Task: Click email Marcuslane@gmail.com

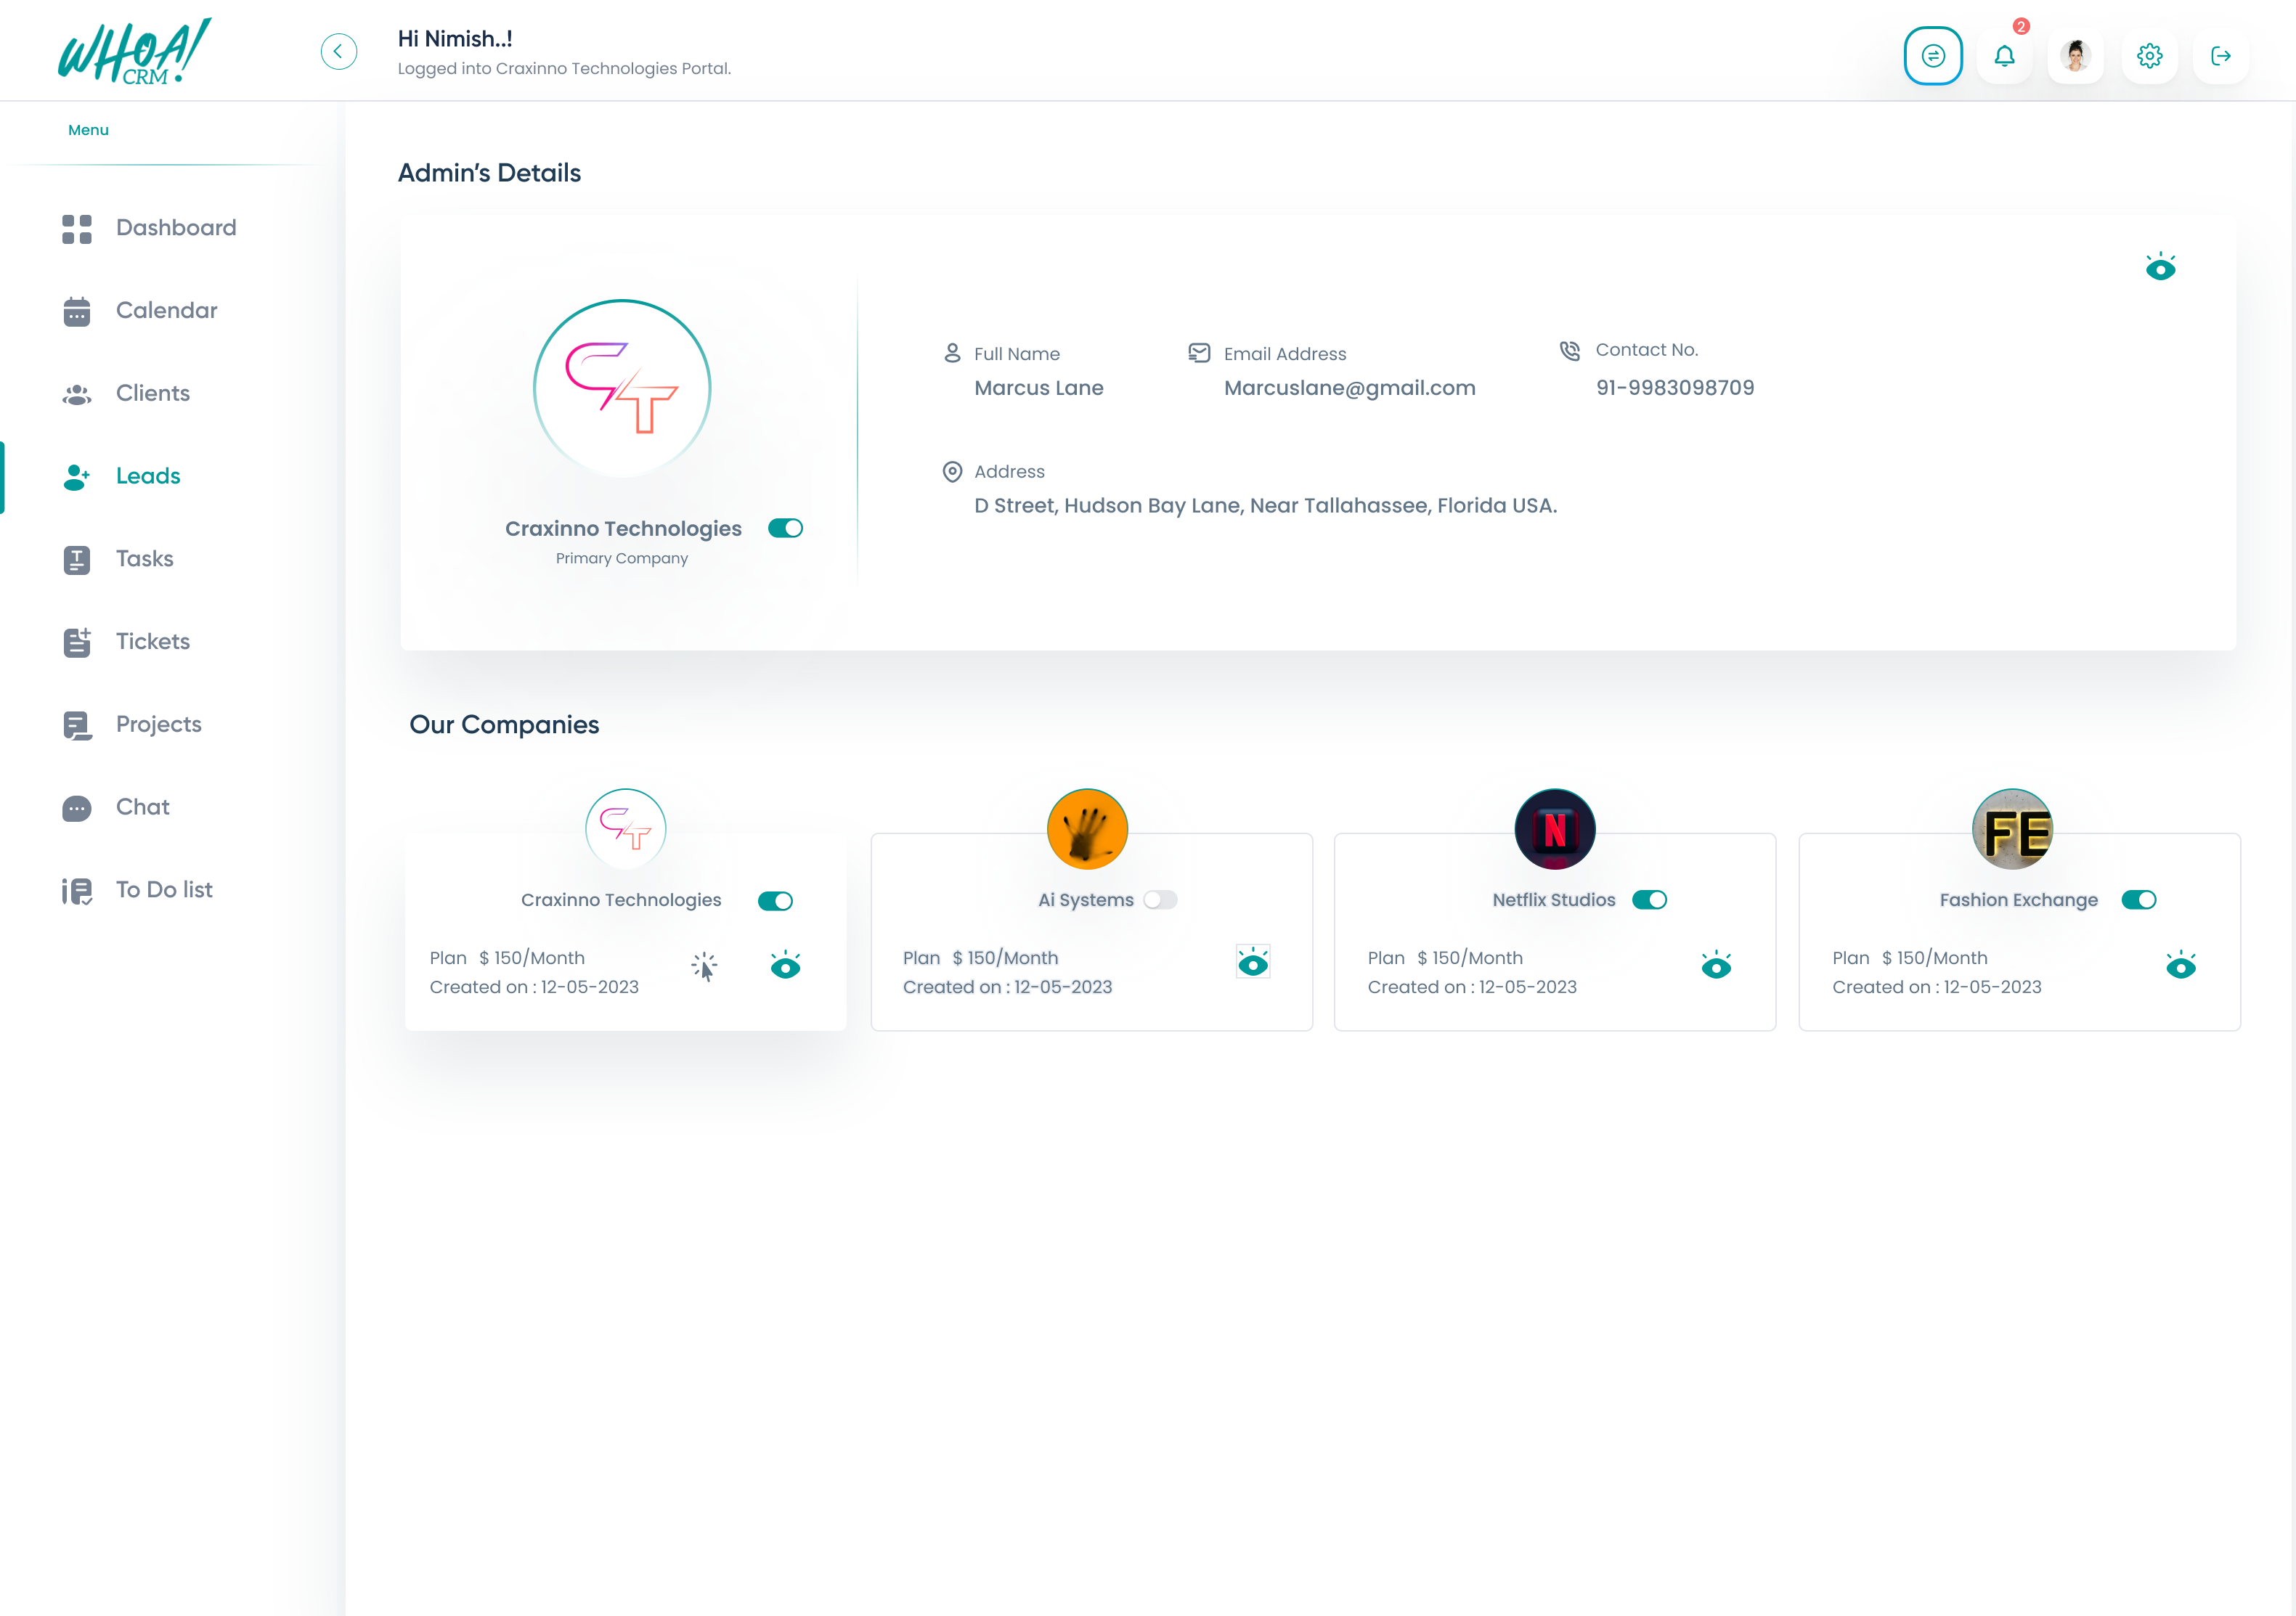Action: (x=1350, y=388)
